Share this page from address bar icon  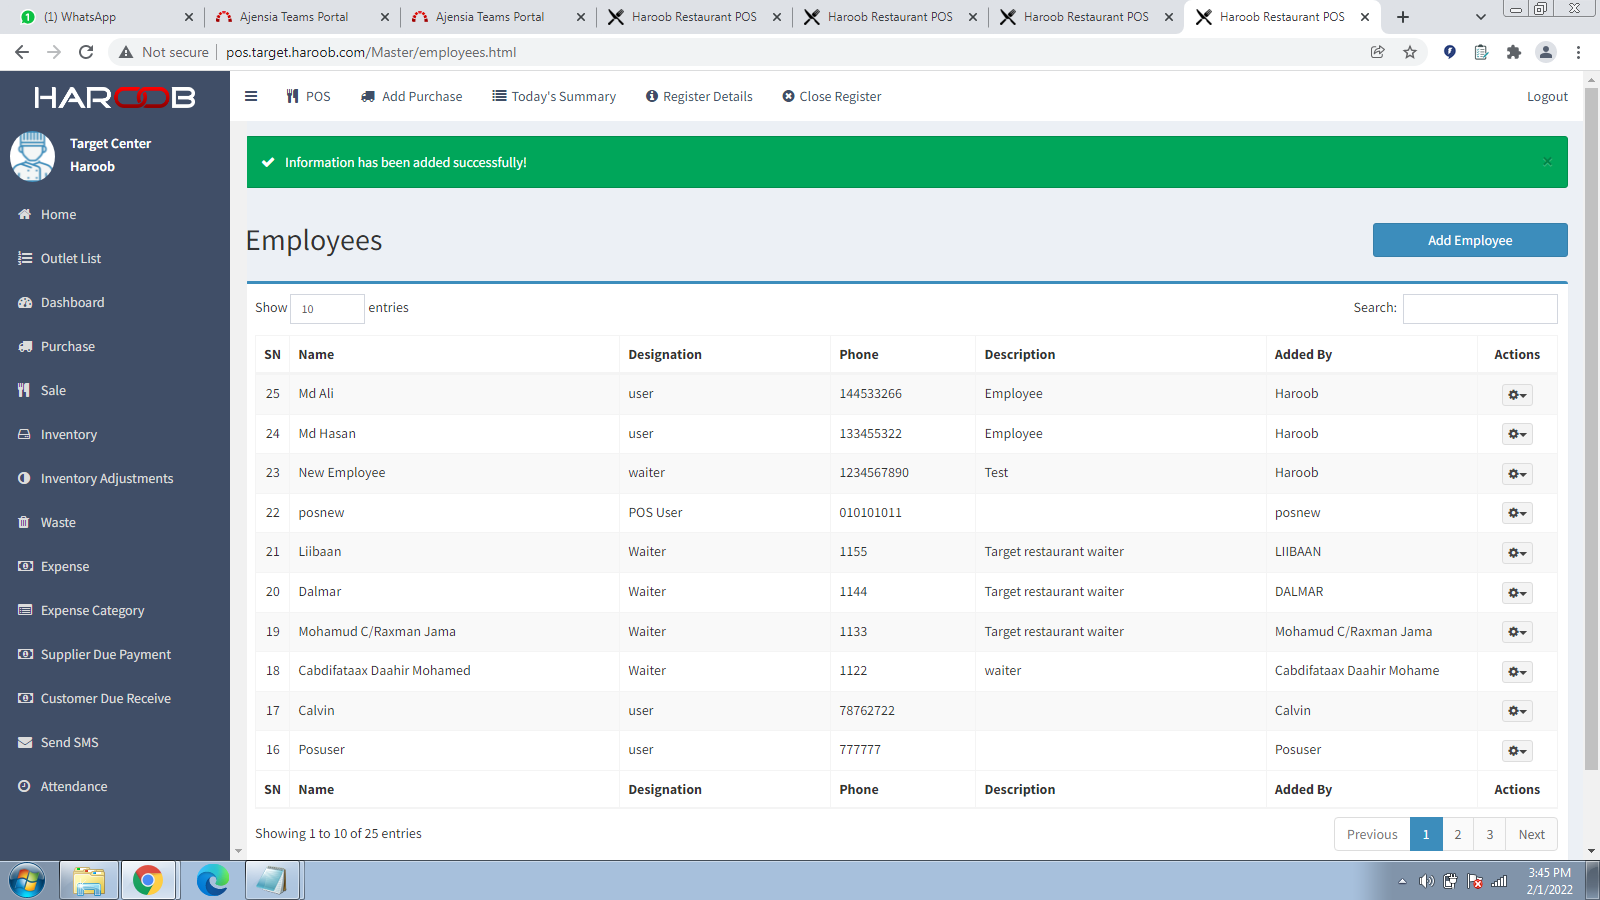[1377, 52]
